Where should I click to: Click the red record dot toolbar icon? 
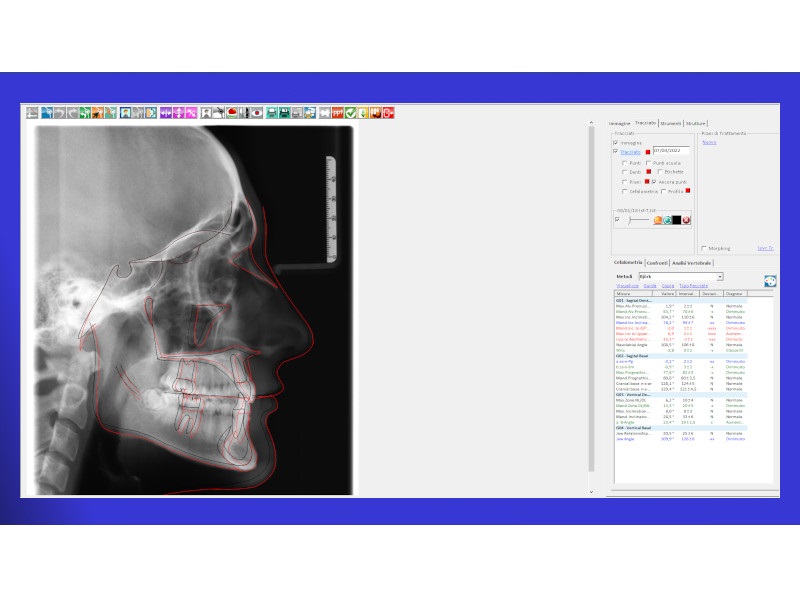(257, 113)
